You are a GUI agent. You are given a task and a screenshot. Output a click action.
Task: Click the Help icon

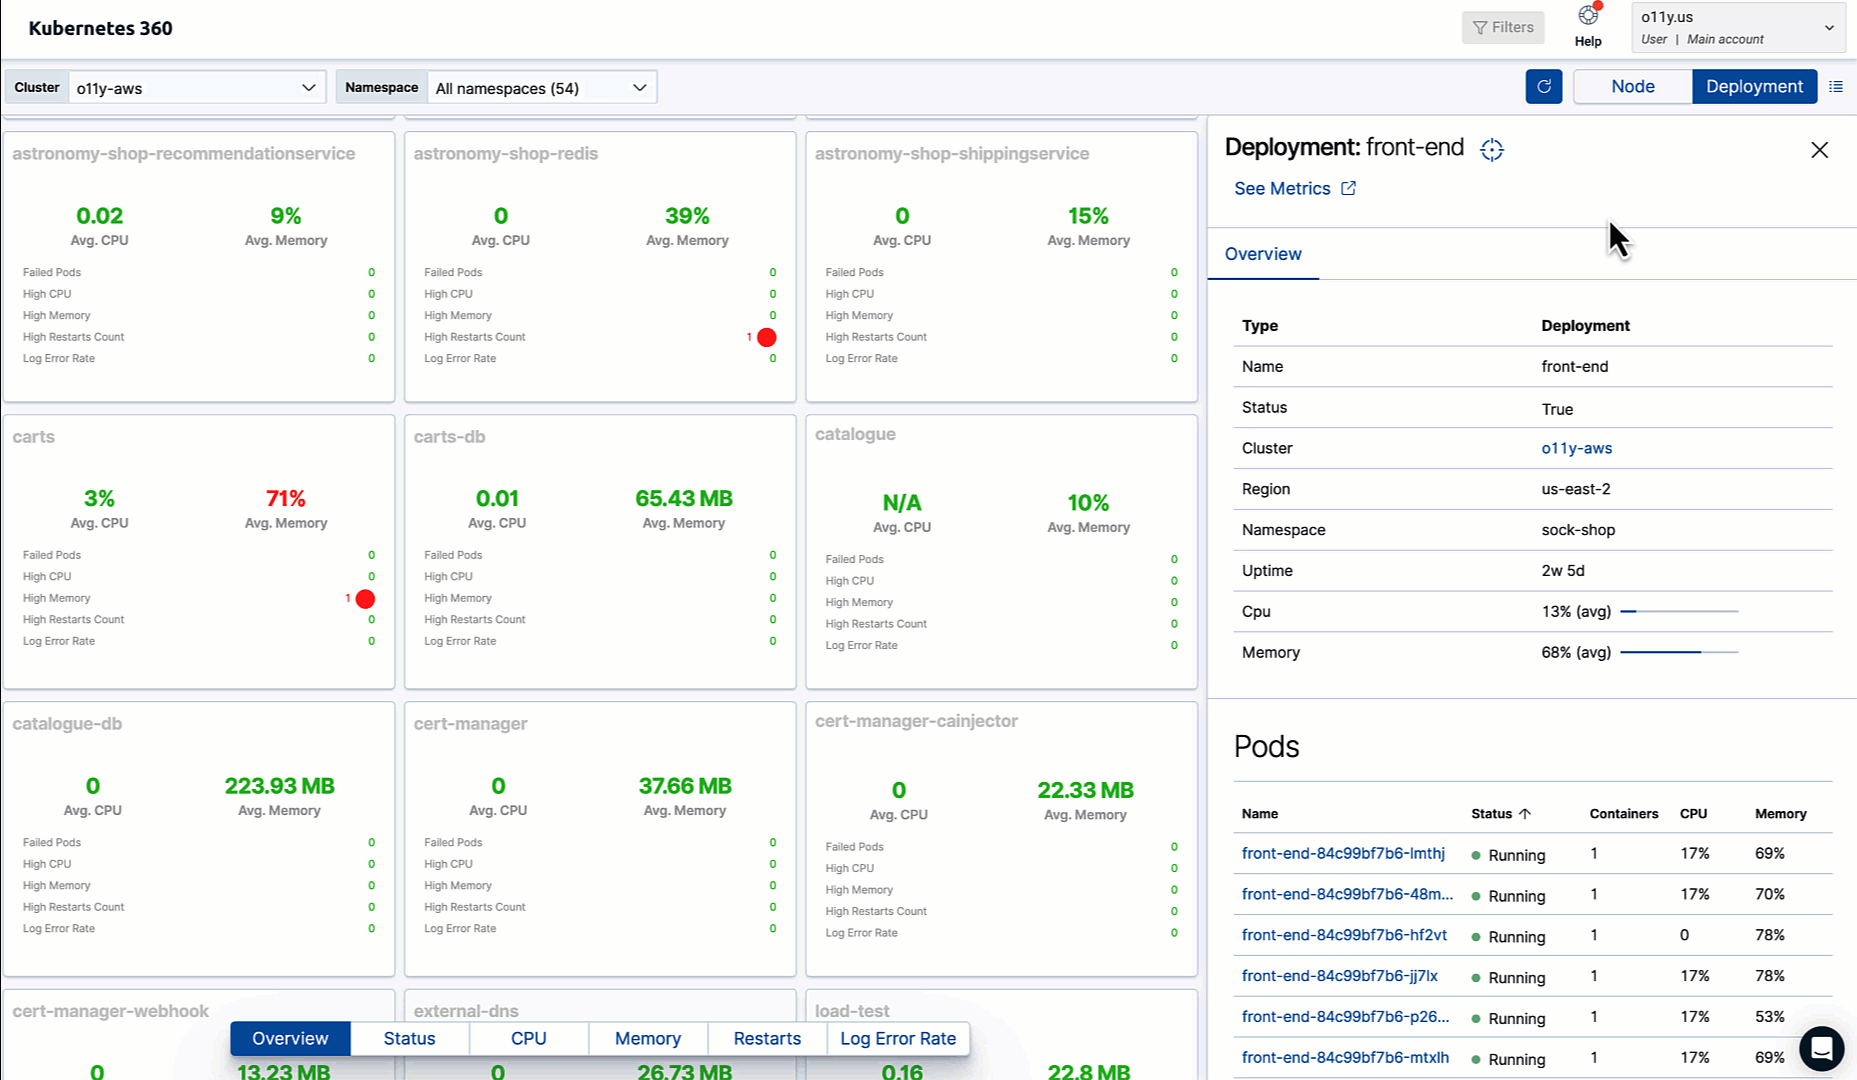[1588, 17]
